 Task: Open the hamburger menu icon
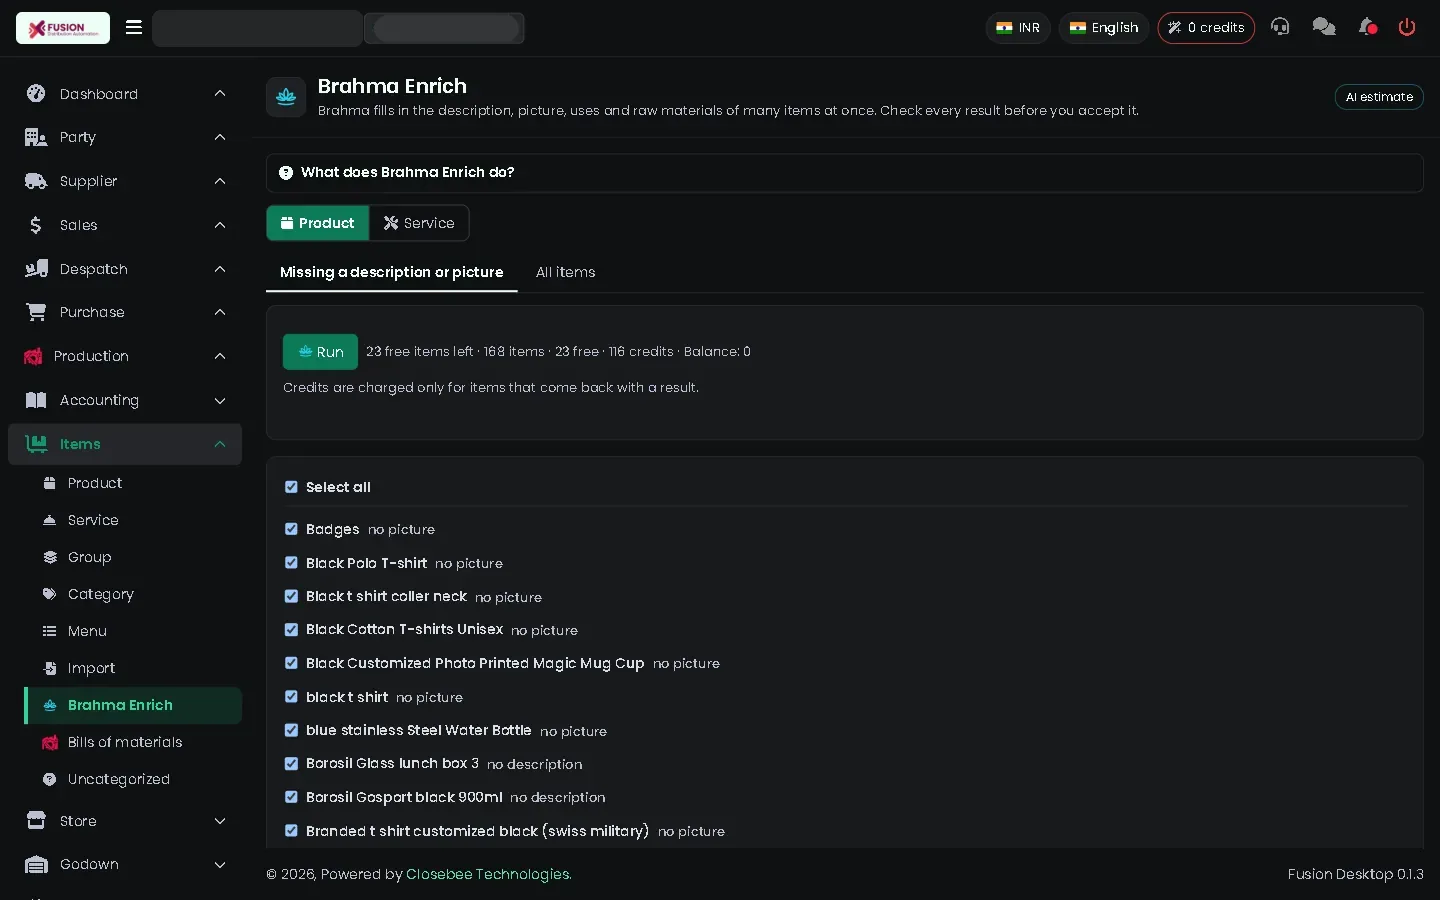click(x=134, y=27)
